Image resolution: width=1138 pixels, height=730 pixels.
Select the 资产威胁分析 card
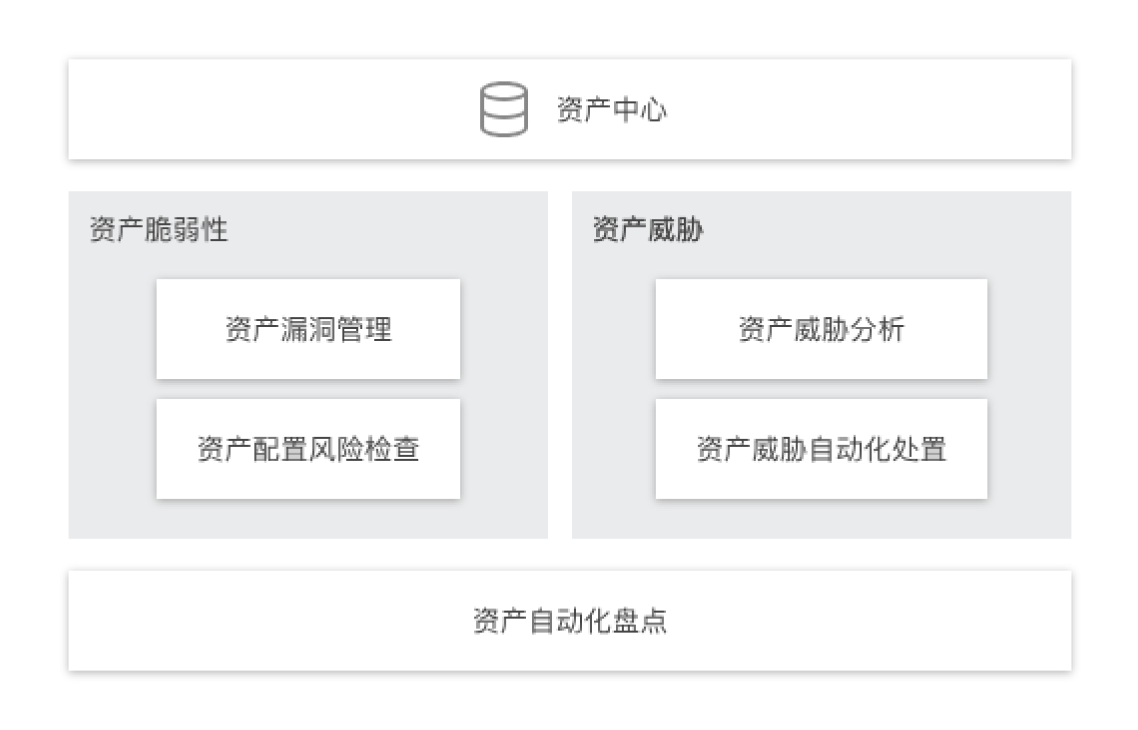821,329
